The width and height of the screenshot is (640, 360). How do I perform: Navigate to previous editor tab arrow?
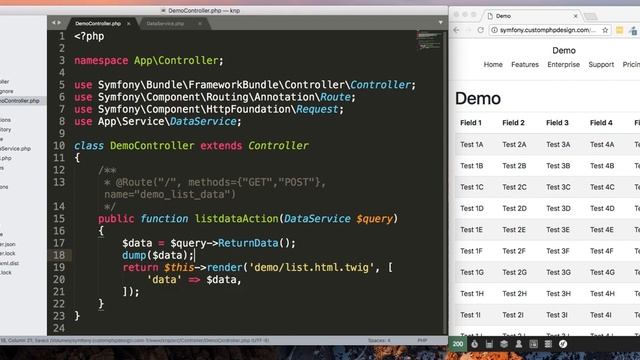[x=53, y=23]
